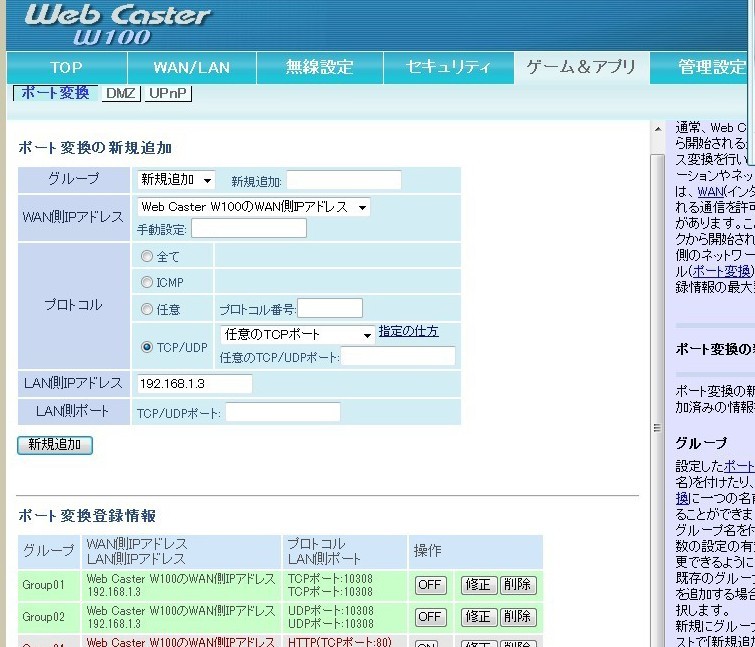Go to the セキュリティ tab
The width and height of the screenshot is (755, 647).
[x=448, y=67]
